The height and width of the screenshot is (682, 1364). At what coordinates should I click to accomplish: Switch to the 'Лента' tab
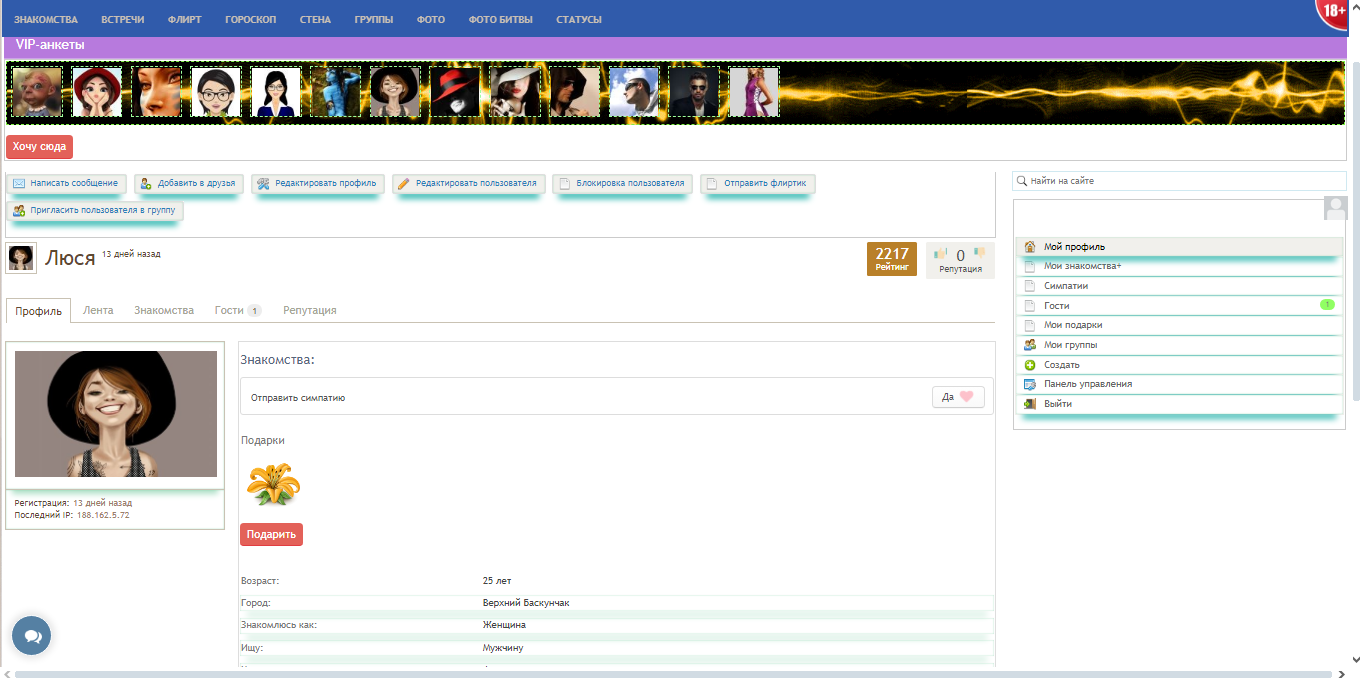pos(98,311)
